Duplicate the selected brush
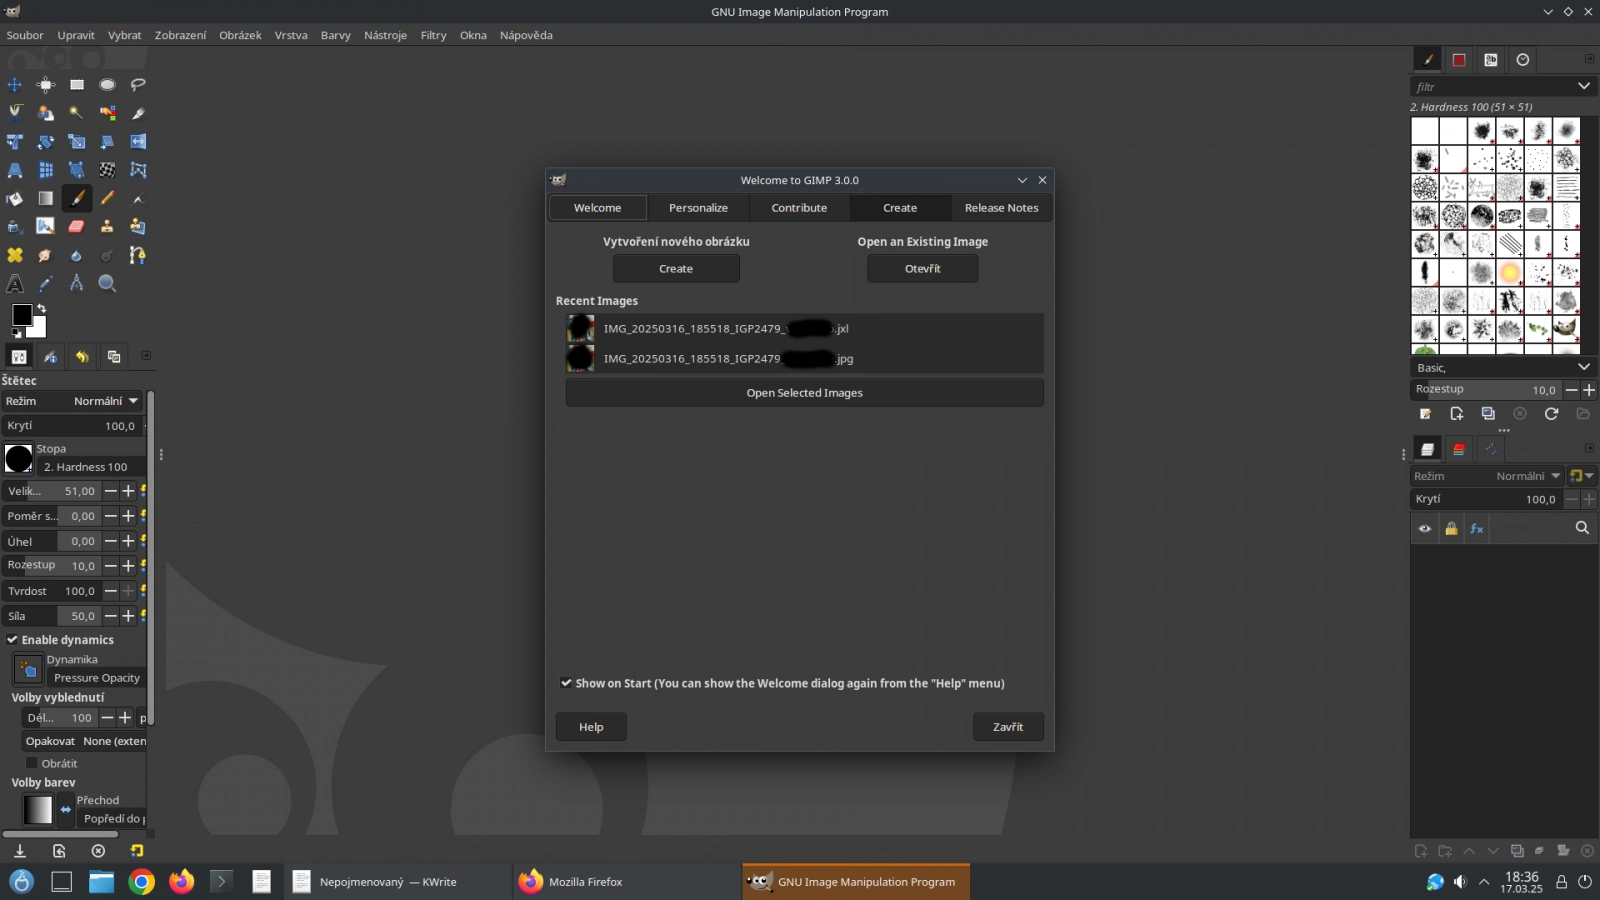 [x=1488, y=414]
